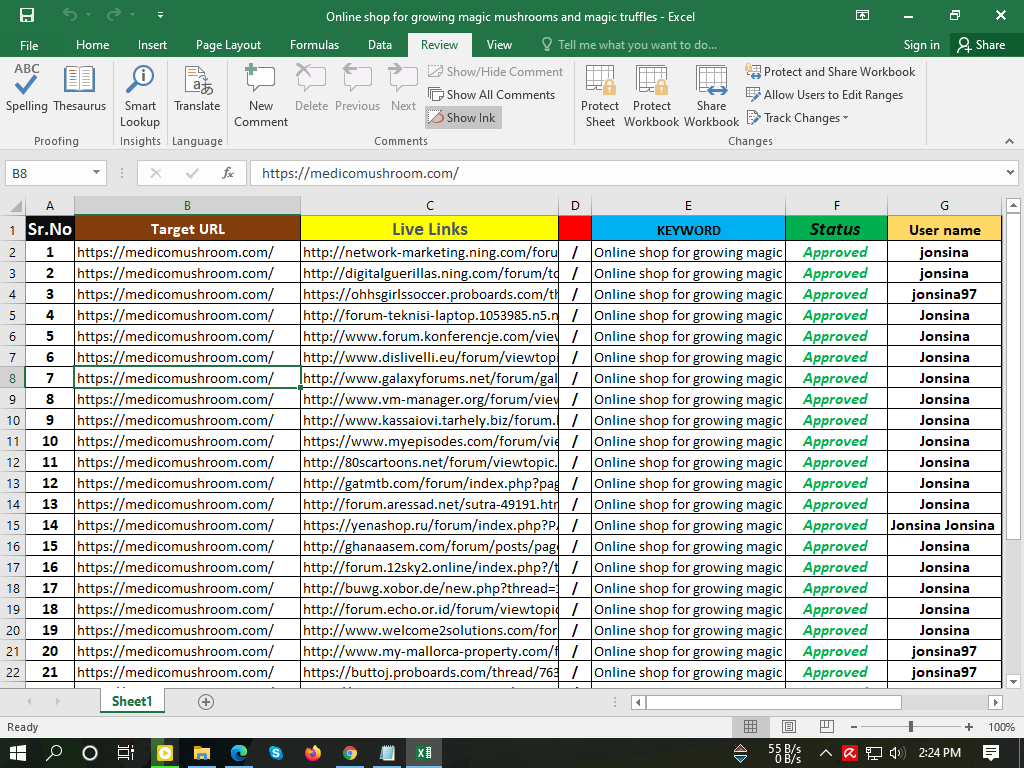Viewport: 1024px width, 768px height.
Task: Insert a New Comment
Action: click(260, 90)
